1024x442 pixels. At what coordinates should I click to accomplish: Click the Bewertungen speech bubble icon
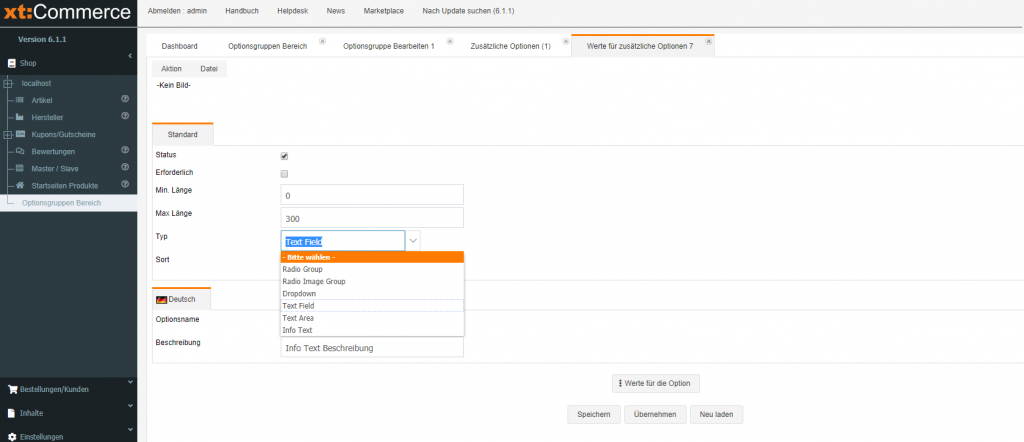pos(20,151)
